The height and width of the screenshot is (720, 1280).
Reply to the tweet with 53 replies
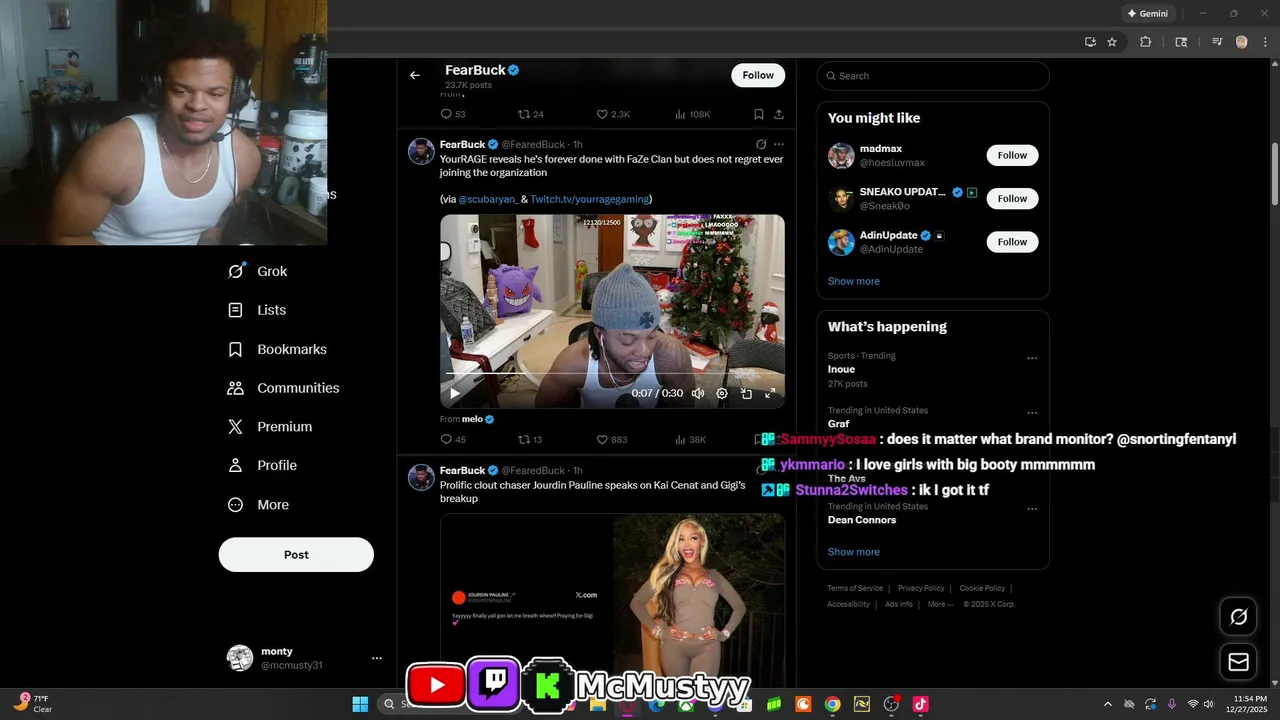pos(453,114)
